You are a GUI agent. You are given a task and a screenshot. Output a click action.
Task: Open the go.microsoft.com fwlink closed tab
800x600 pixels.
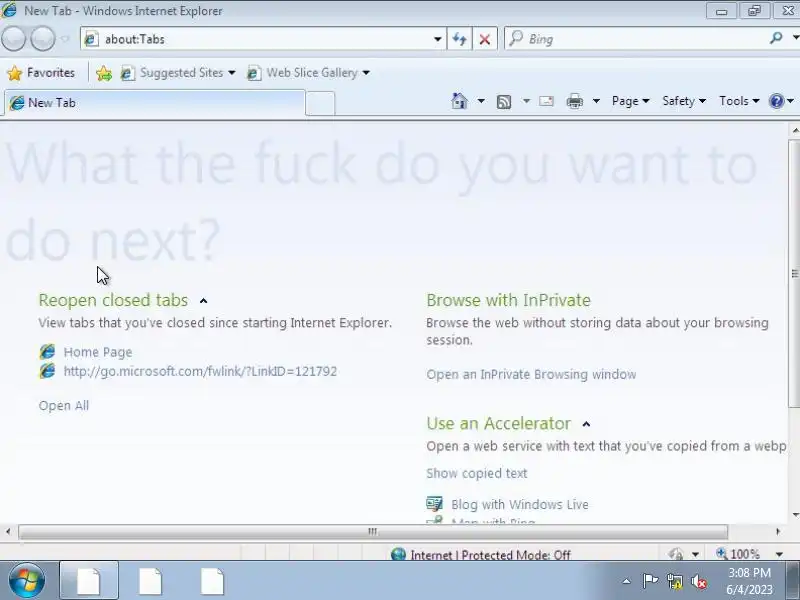200,371
